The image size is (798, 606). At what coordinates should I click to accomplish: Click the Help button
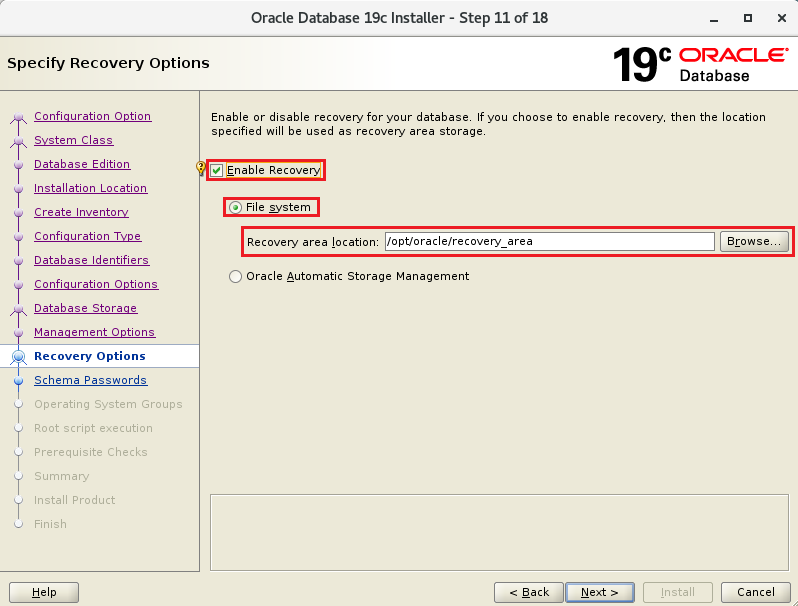(44, 592)
